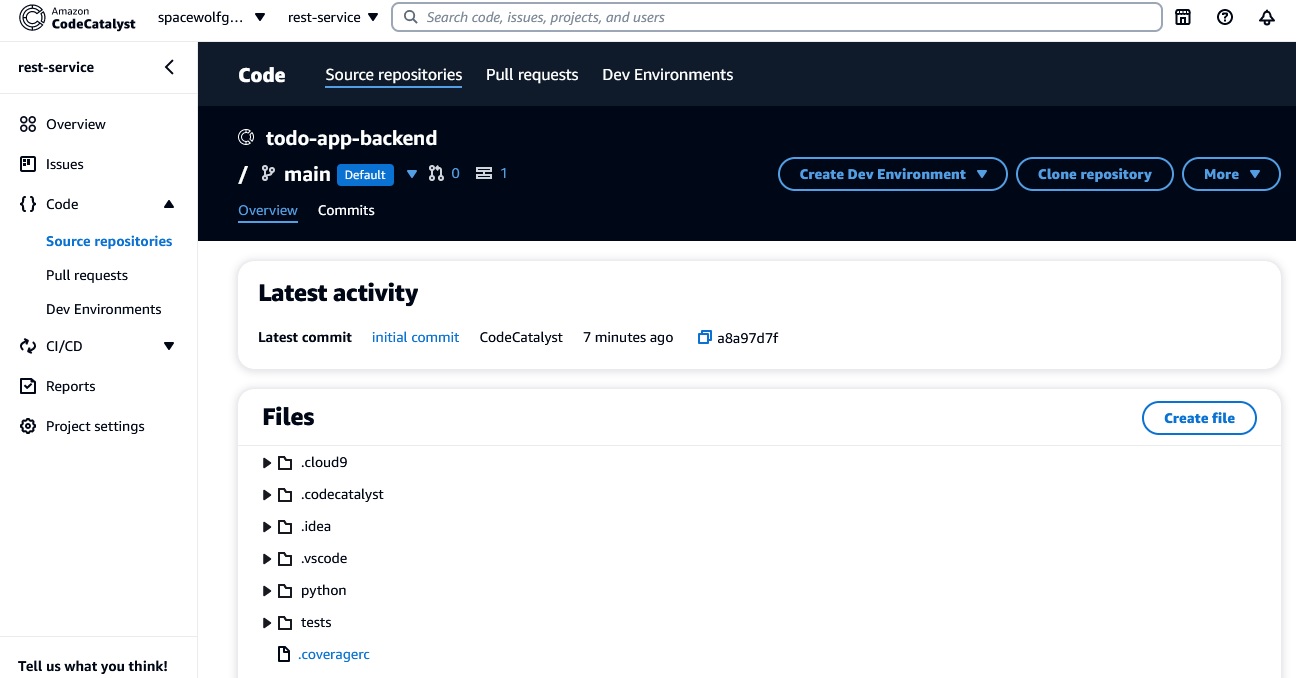Open the Create Dev Environment dropdown
This screenshot has height=678, width=1296.
[x=893, y=174]
